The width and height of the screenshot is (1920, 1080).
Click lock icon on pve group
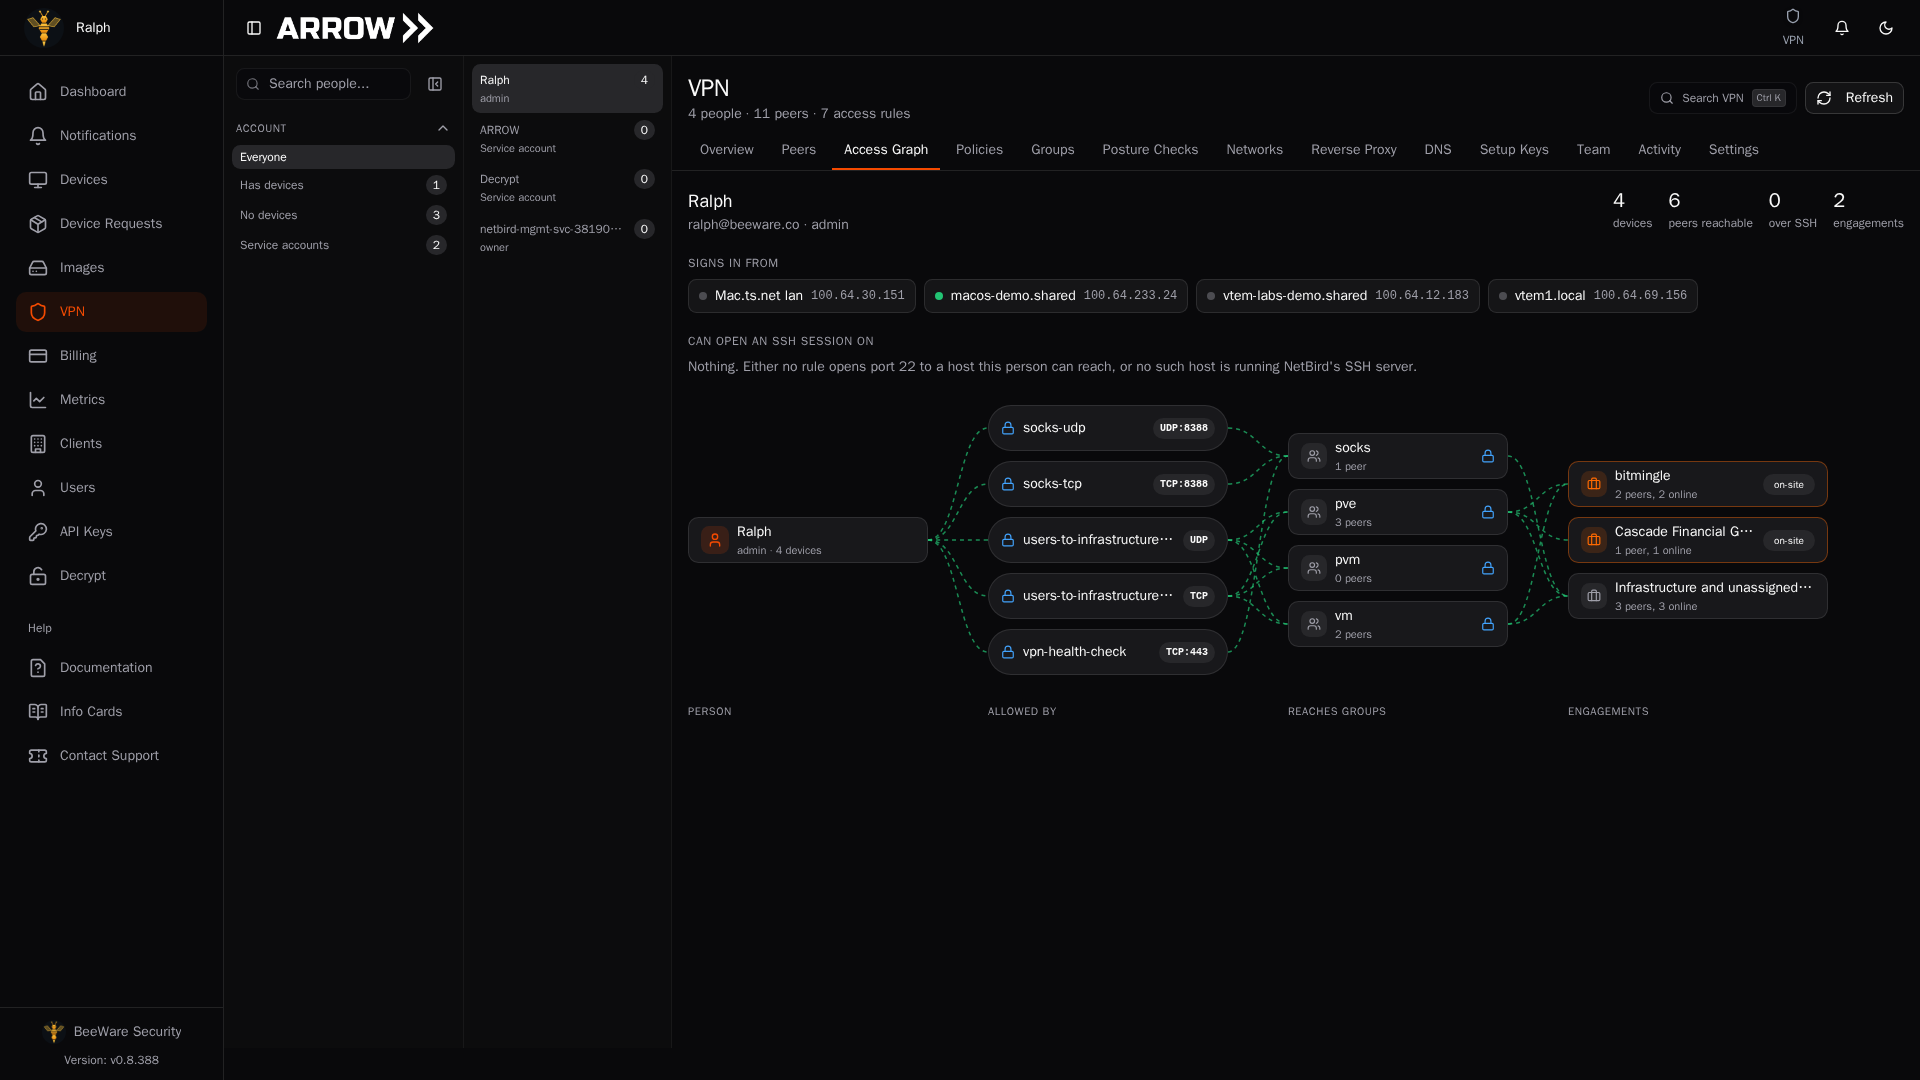(1487, 512)
